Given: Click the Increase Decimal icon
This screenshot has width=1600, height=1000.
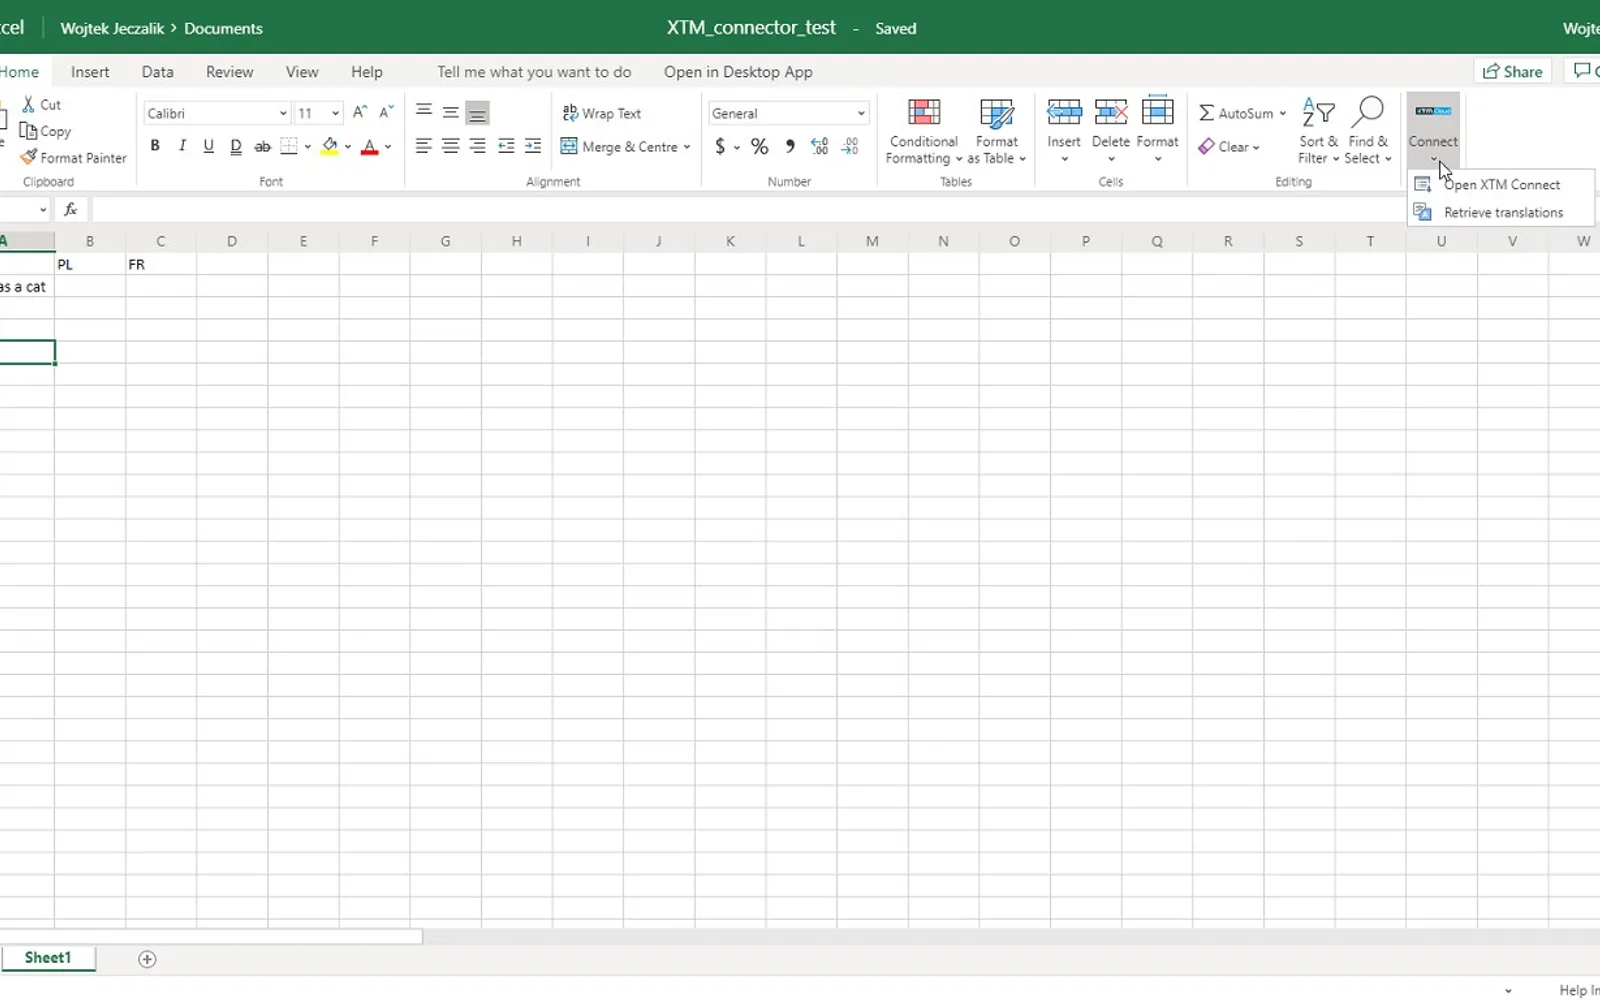Looking at the screenshot, I should coord(820,147).
